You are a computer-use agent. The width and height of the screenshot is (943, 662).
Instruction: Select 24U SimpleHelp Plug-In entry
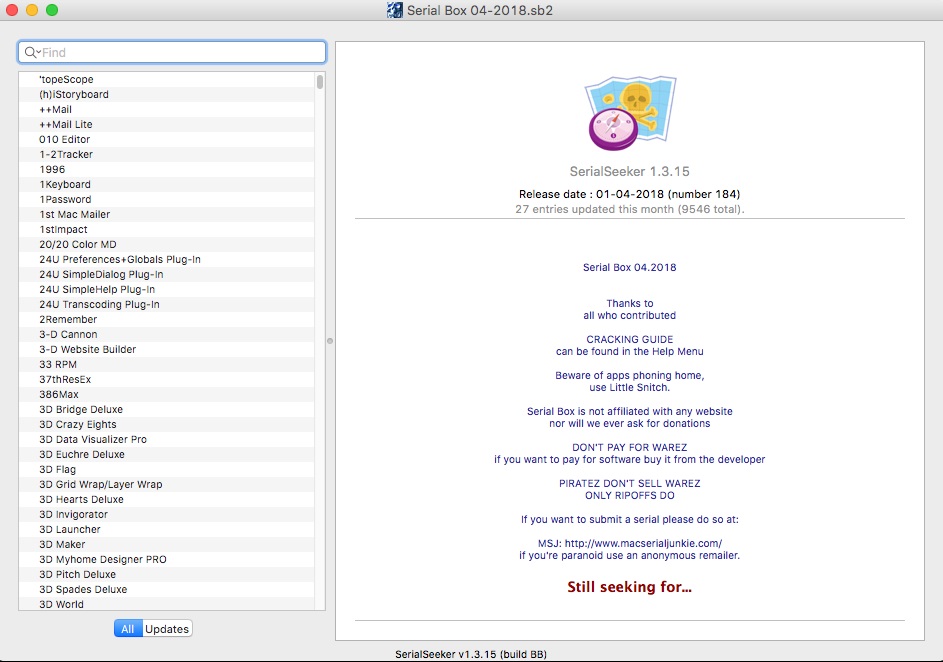point(167,290)
